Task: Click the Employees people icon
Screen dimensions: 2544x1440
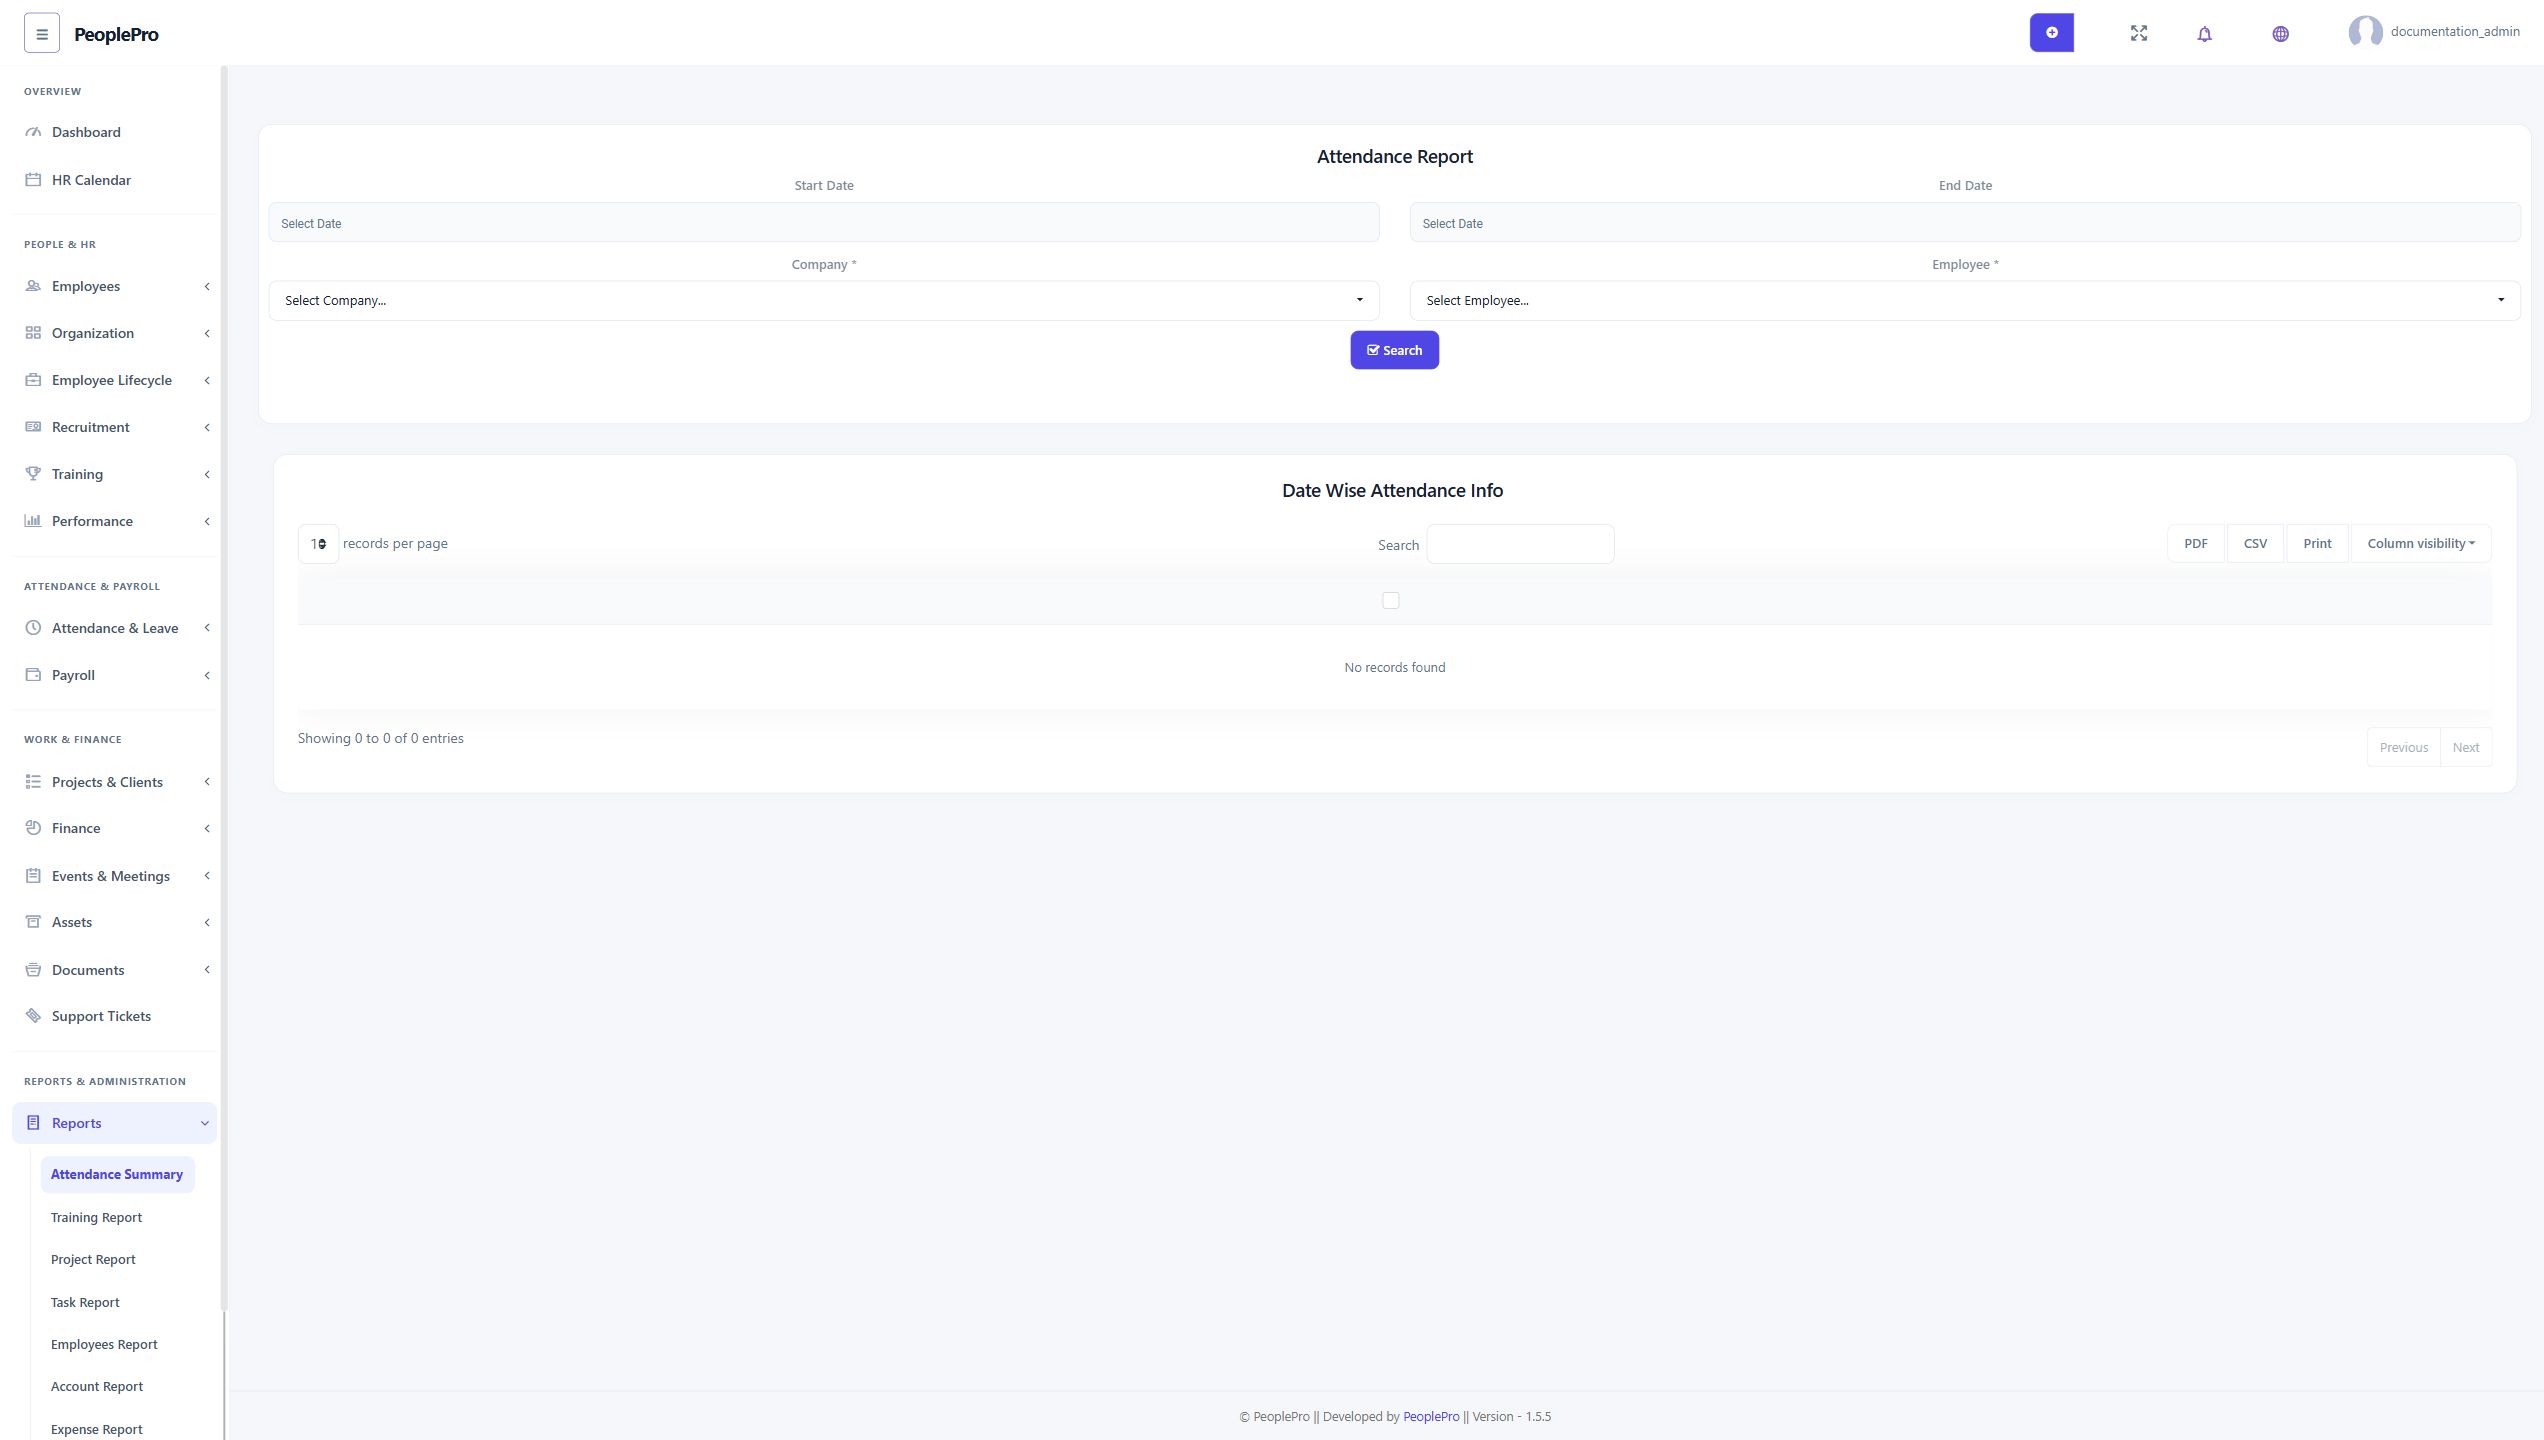Action: [33, 286]
